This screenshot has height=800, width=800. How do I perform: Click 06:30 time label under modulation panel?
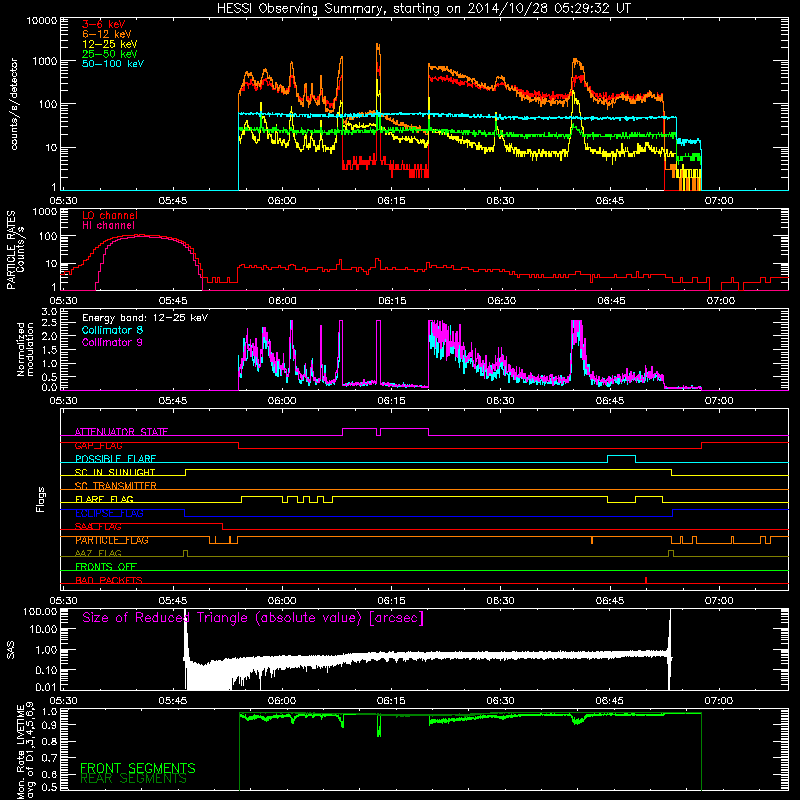coord(501,401)
